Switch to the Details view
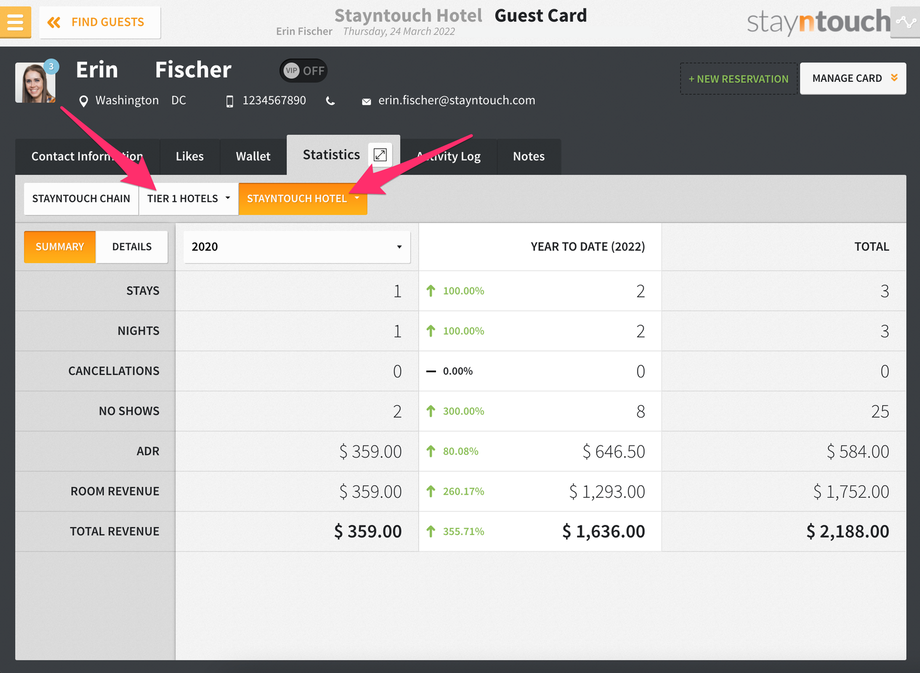The height and width of the screenshot is (673, 920). tap(132, 247)
